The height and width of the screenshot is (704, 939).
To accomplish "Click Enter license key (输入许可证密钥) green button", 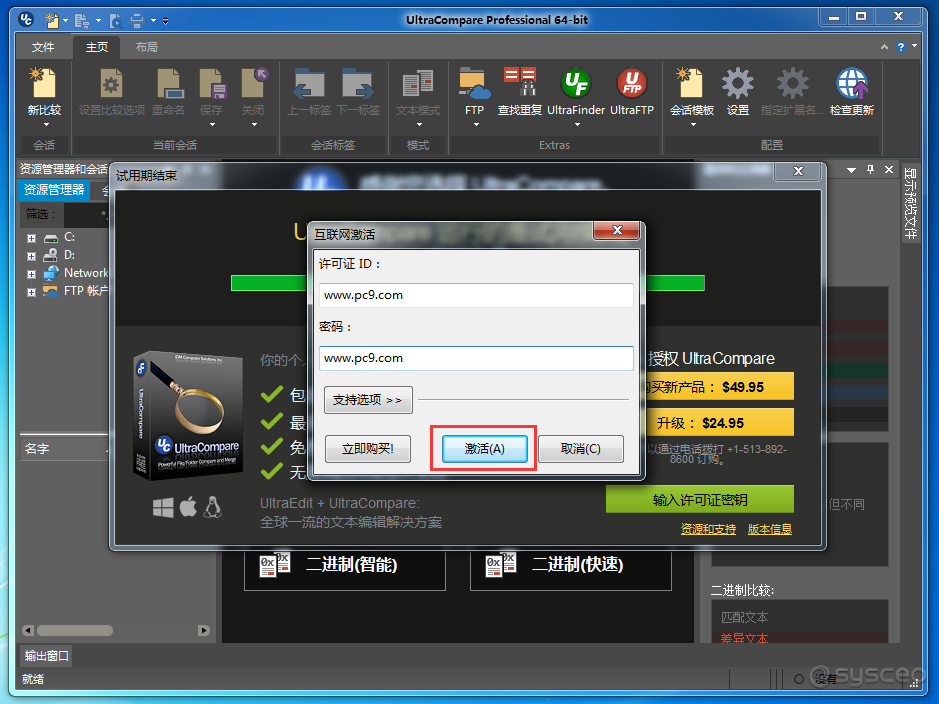I will [699, 499].
